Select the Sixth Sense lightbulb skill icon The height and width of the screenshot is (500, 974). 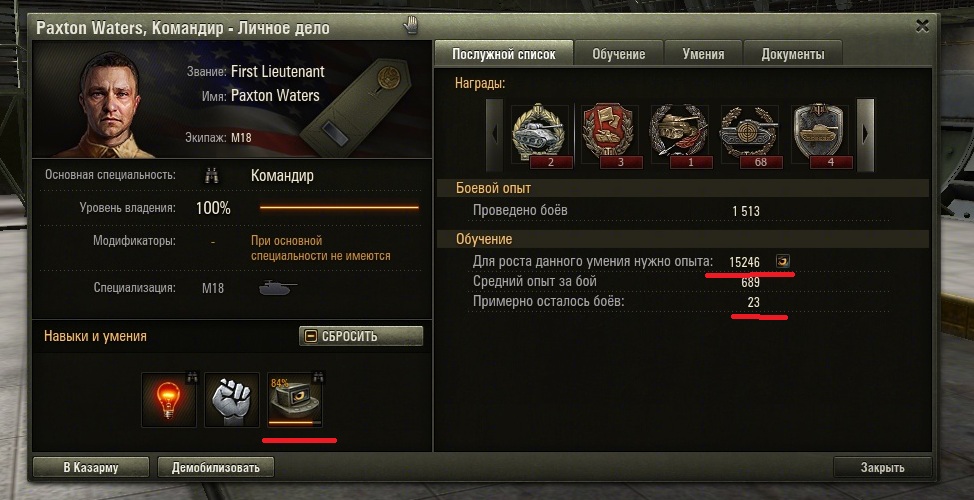(x=169, y=400)
